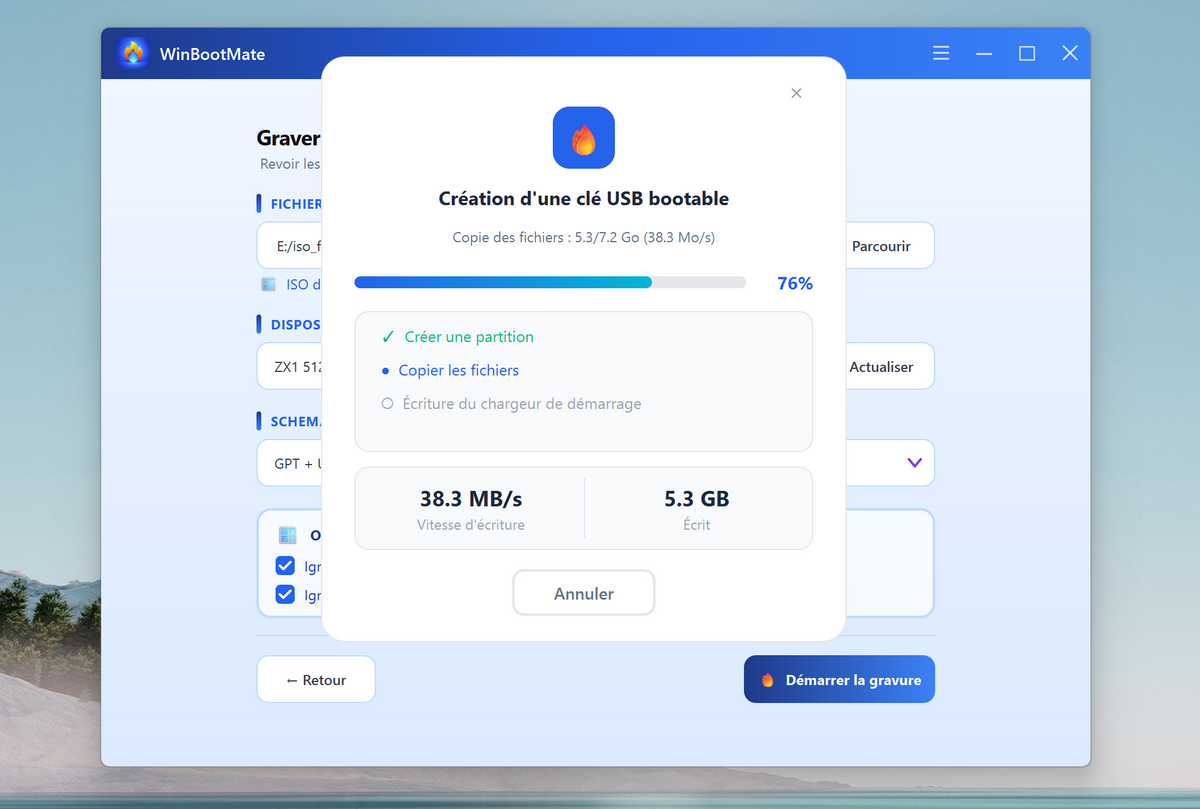This screenshot has height=809, width=1200.
Task: Click the flame icon on Démarrer la gravure
Action: click(x=768, y=680)
